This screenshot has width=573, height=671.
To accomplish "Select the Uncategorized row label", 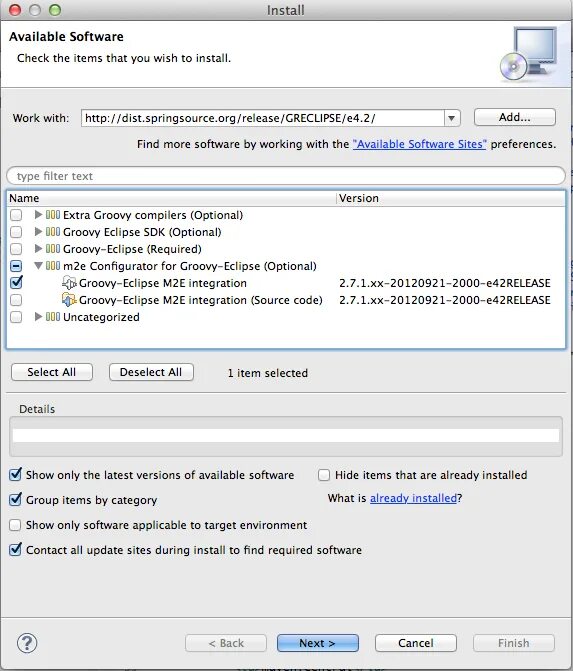I will point(101,317).
